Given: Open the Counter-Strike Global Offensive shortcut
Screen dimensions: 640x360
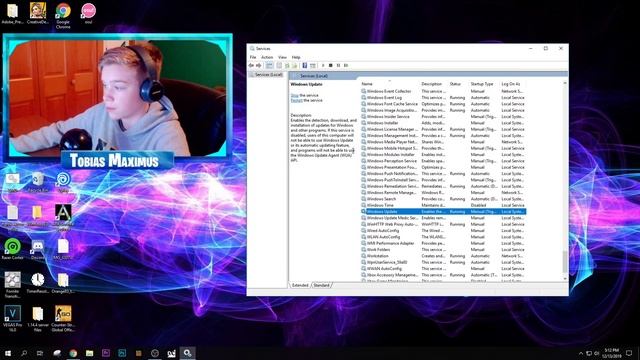Looking at the screenshot, I should point(63,318).
